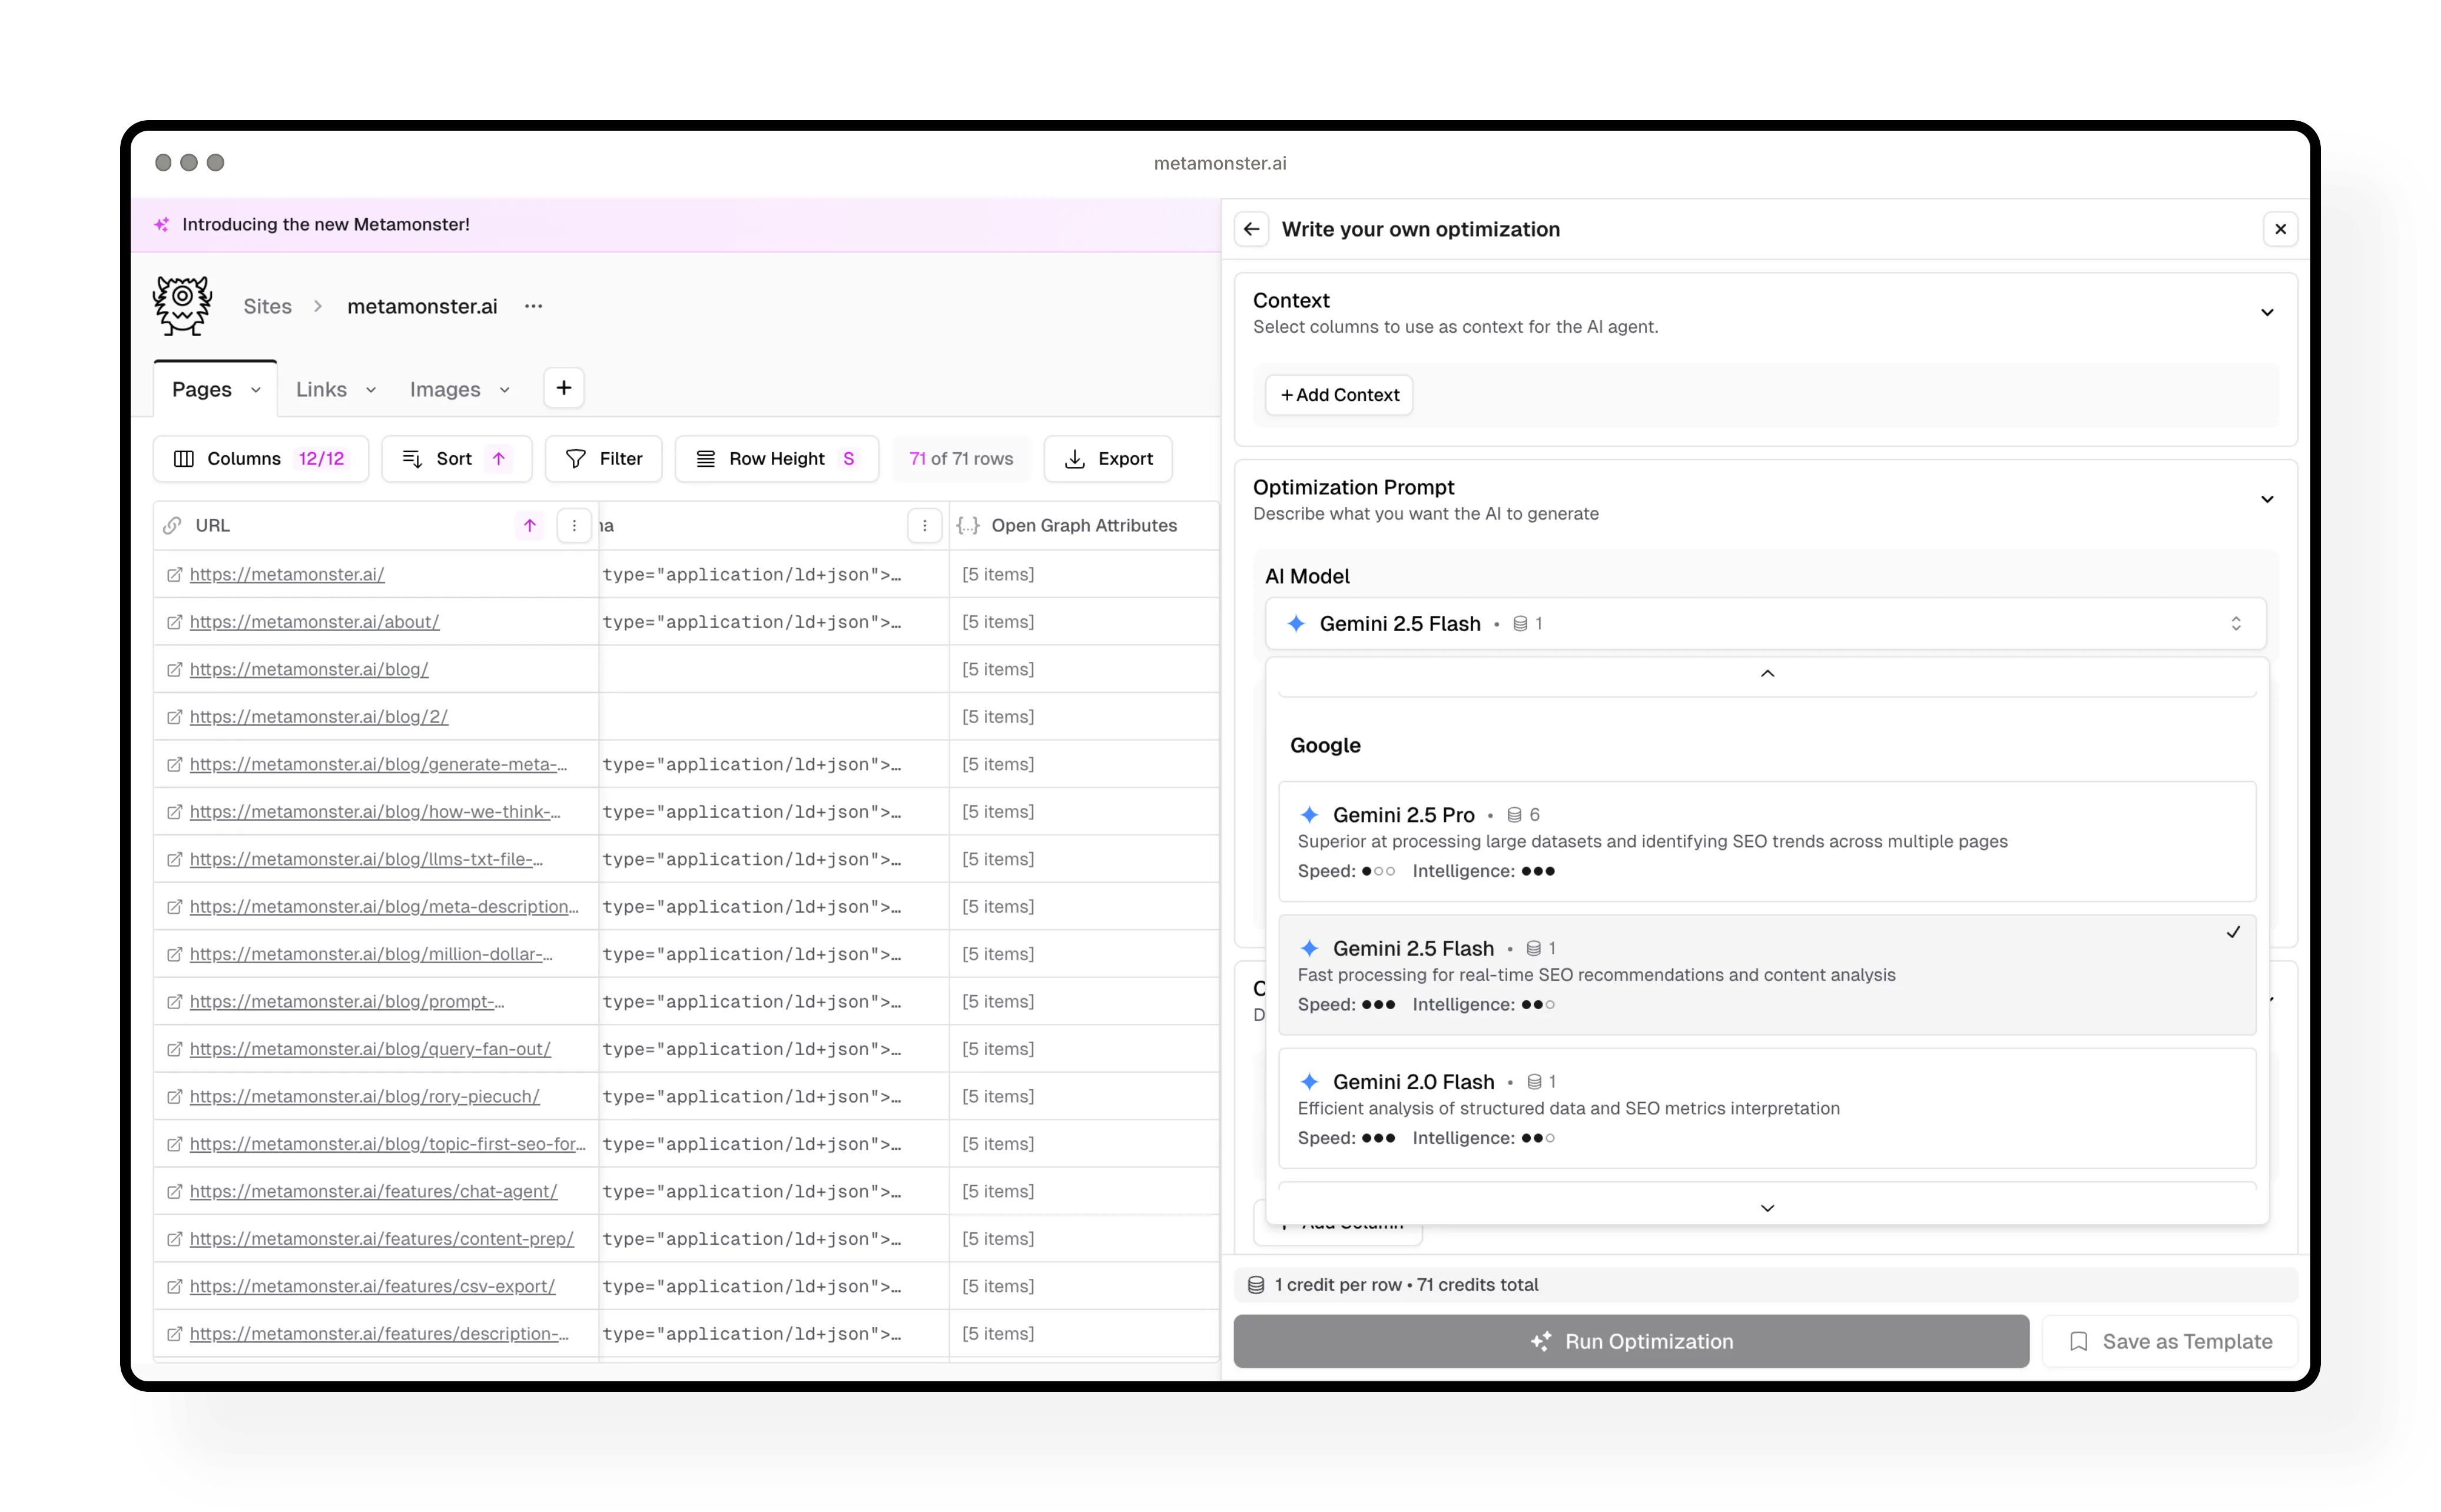Screen dimensions: 2441x1512
Task: Click the sparkles icon in the pink banner
Action: (162, 224)
